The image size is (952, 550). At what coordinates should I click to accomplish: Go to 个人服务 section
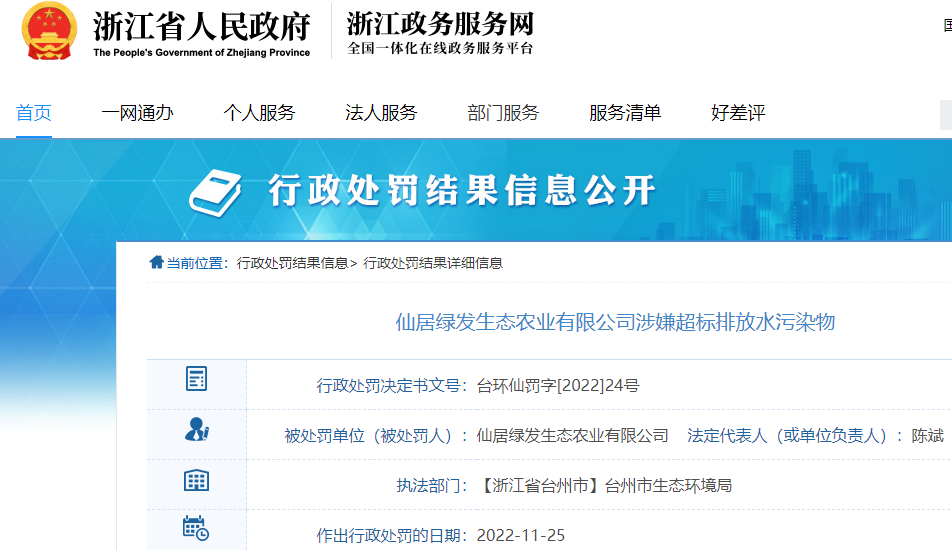point(259,113)
